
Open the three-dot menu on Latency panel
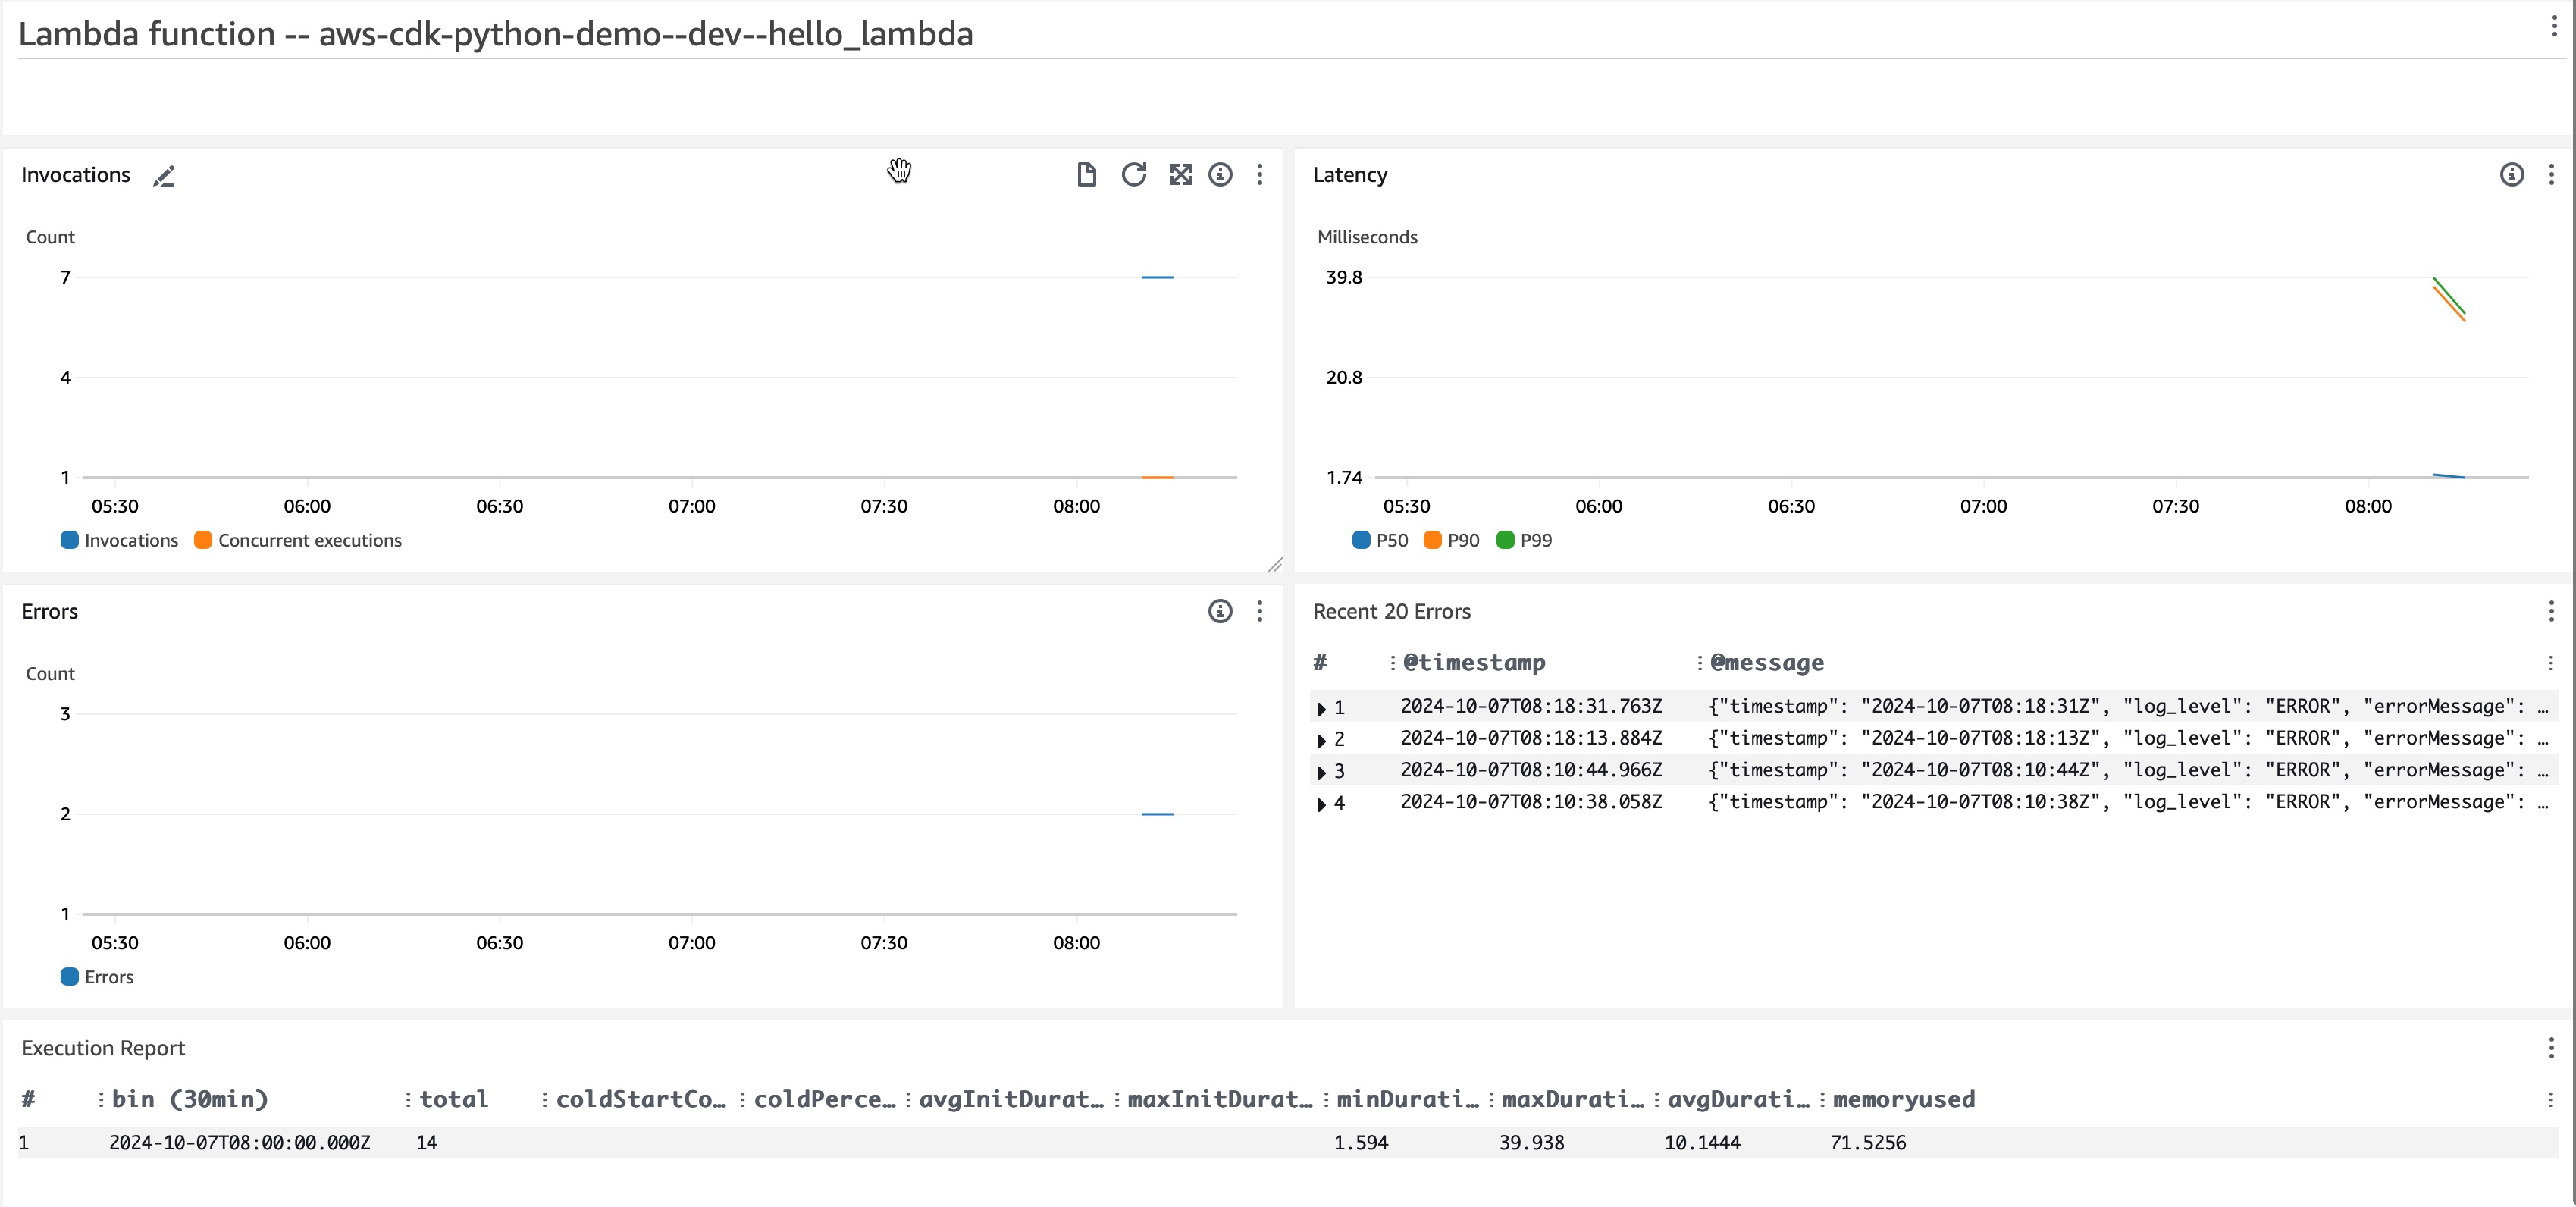[x=2551, y=174]
